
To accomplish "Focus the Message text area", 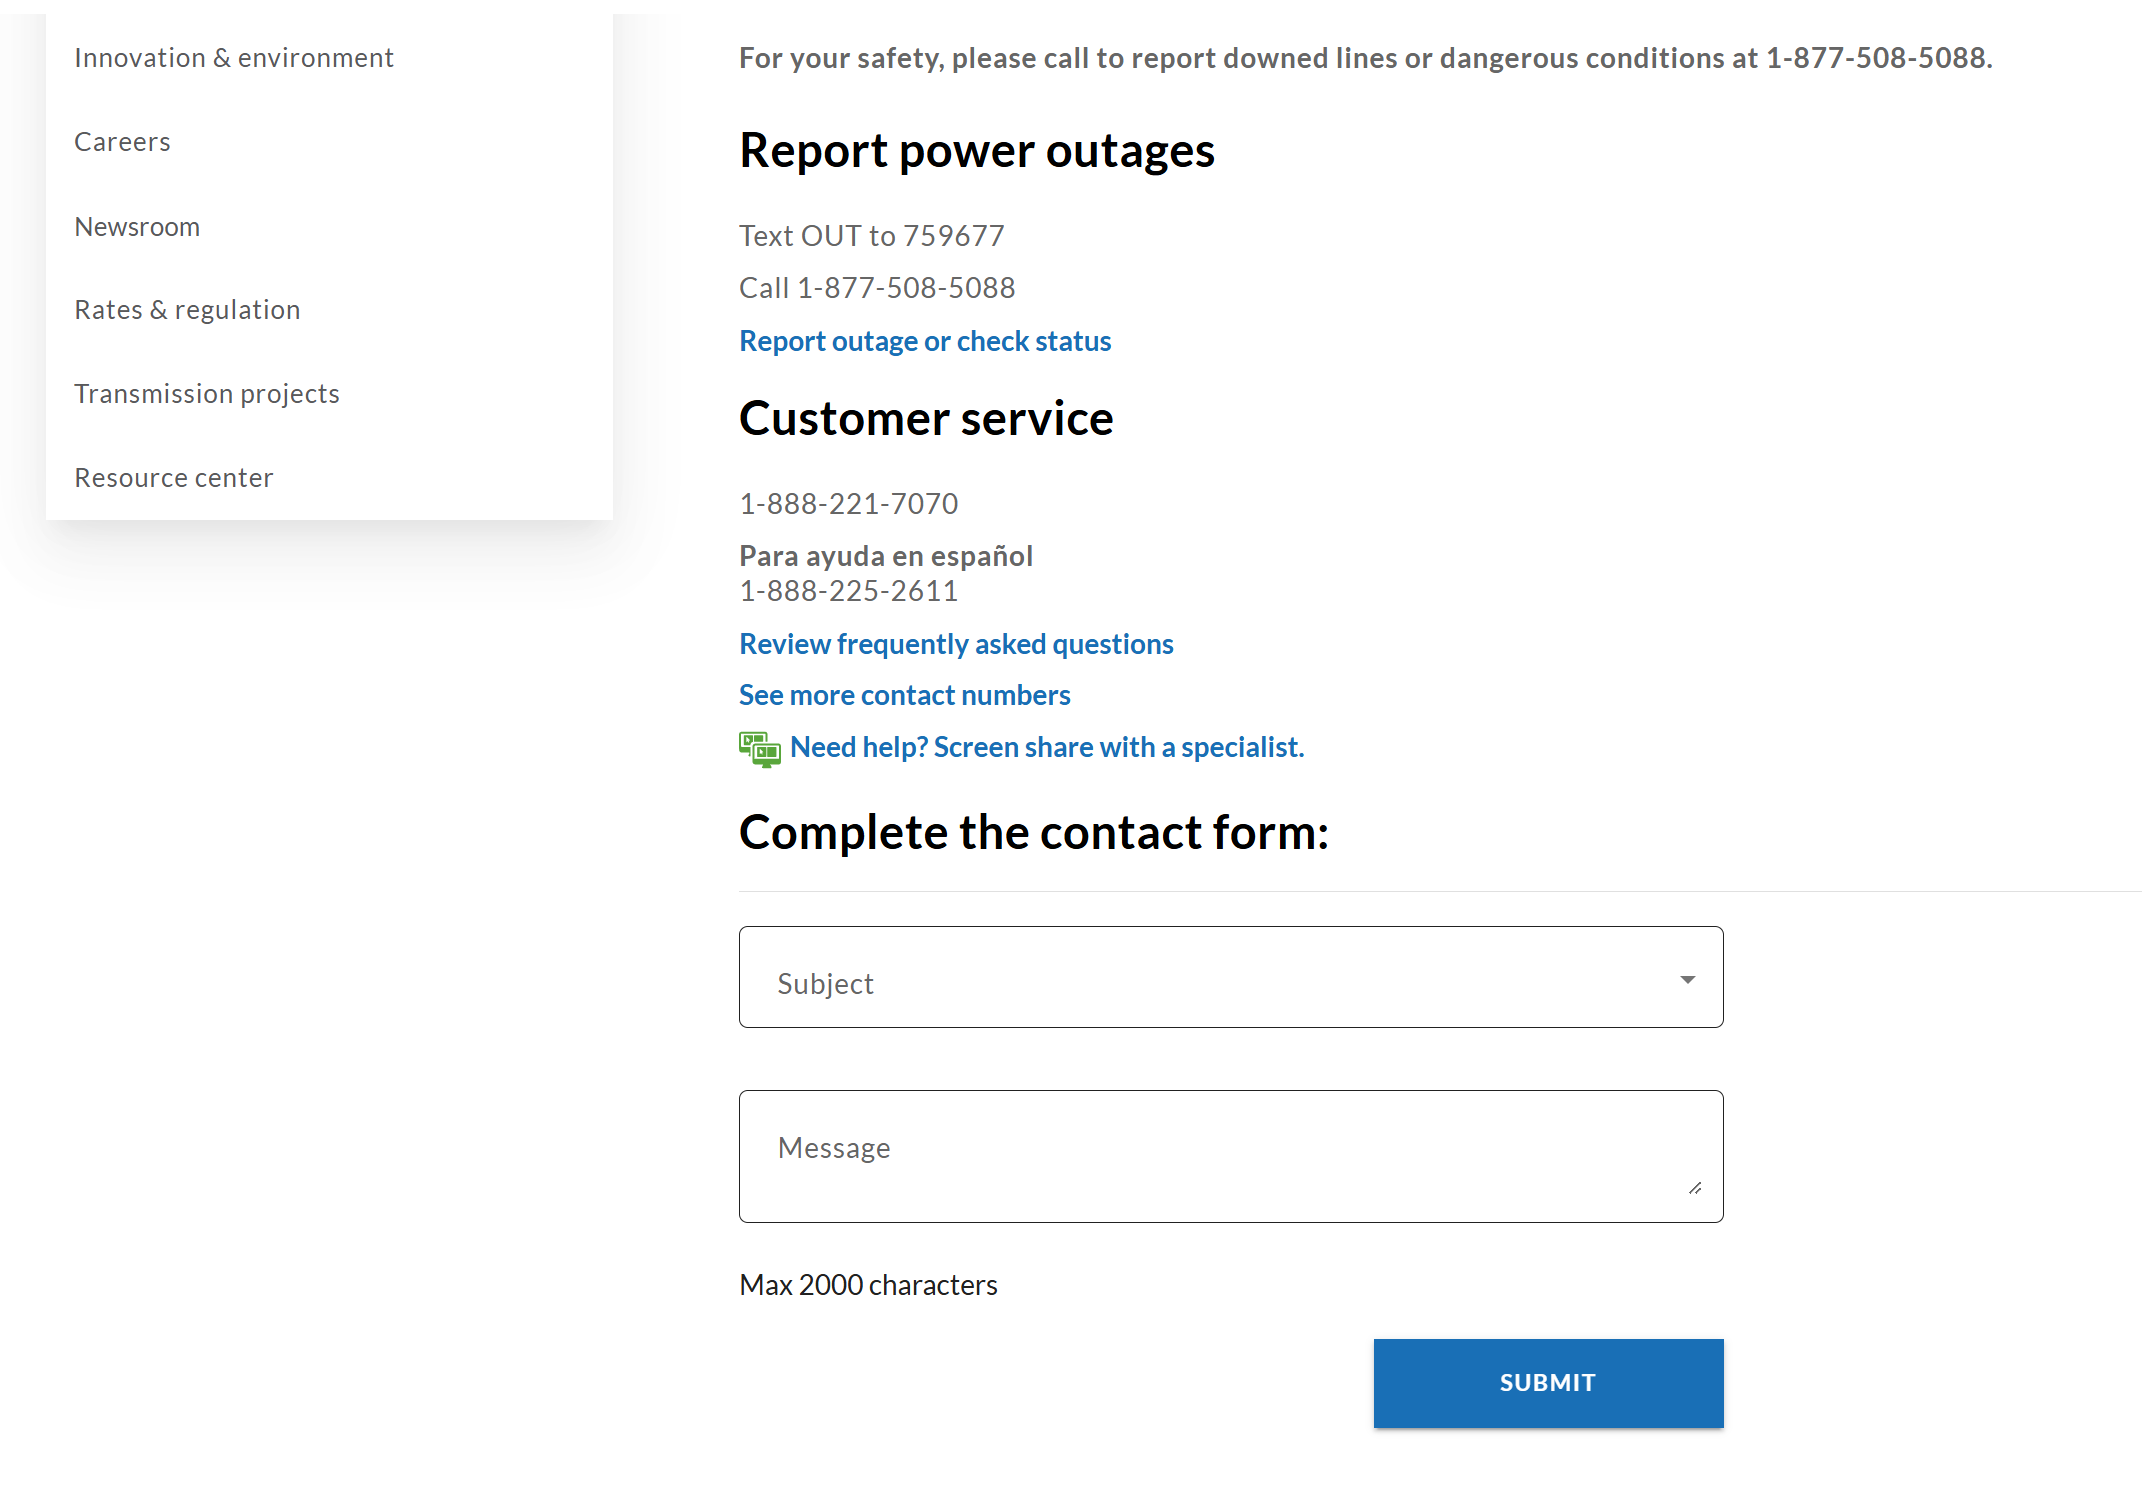I will [1231, 1156].
